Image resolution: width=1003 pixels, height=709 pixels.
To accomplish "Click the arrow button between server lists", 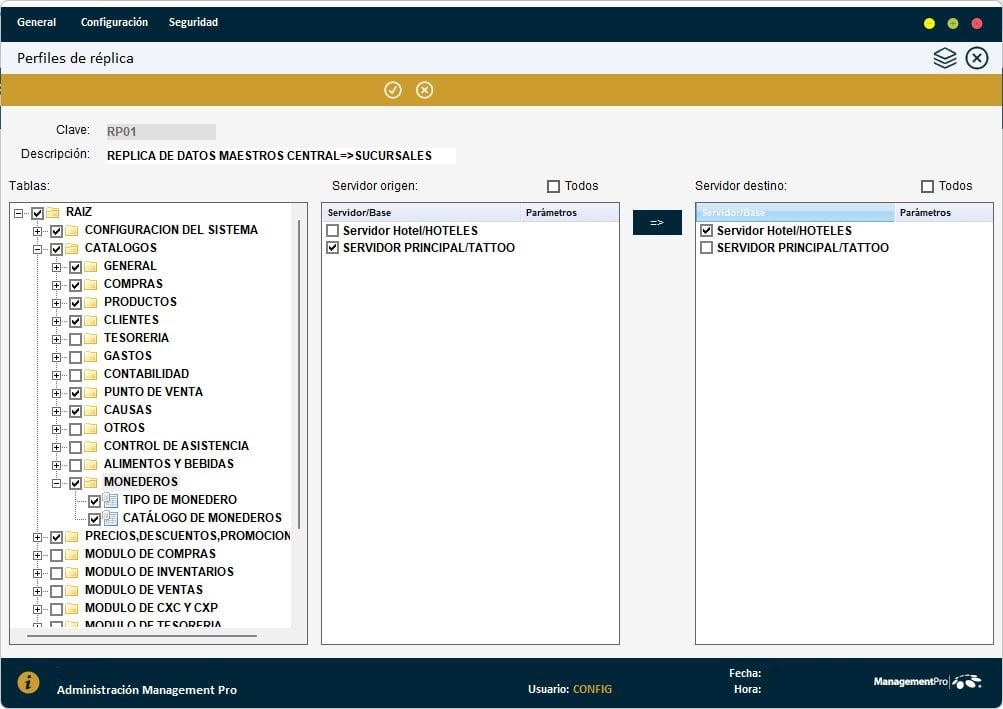I will 656,222.
